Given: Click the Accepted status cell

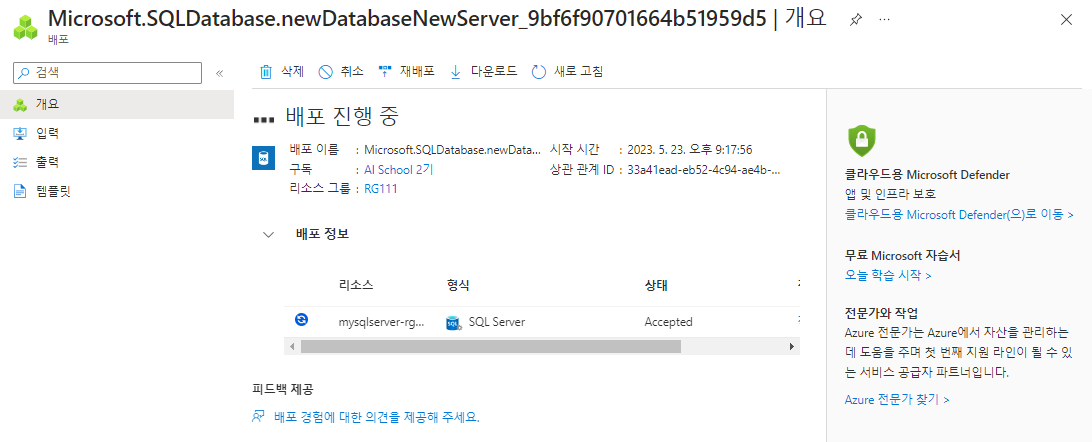Looking at the screenshot, I should pyautogui.click(x=669, y=322).
